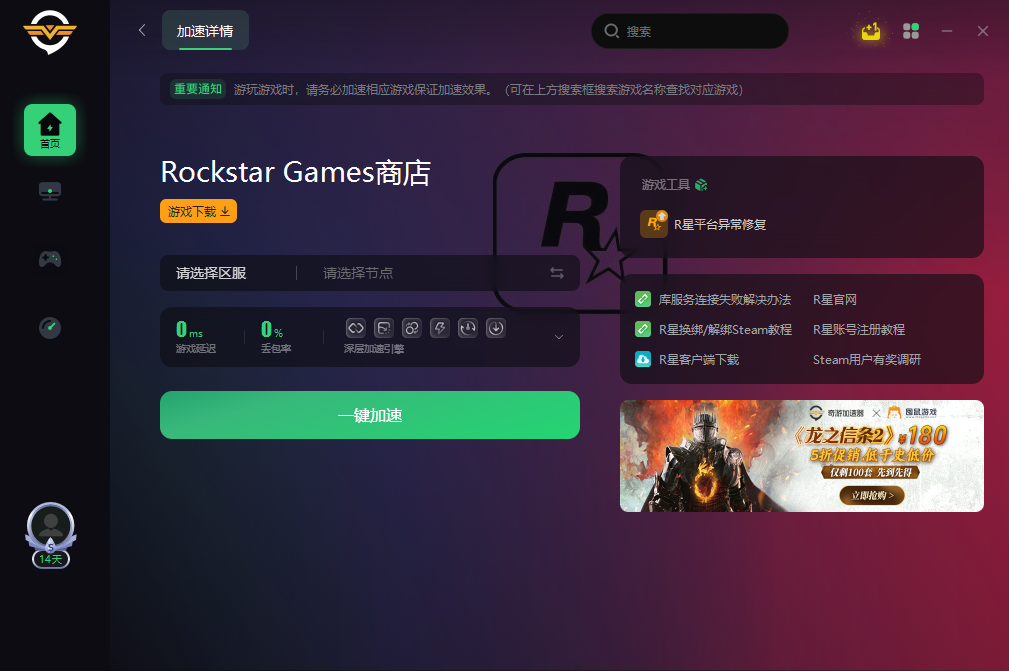Click the magnifier search icon
The width and height of the screenshot is (1009, 671).
point(611,31)
